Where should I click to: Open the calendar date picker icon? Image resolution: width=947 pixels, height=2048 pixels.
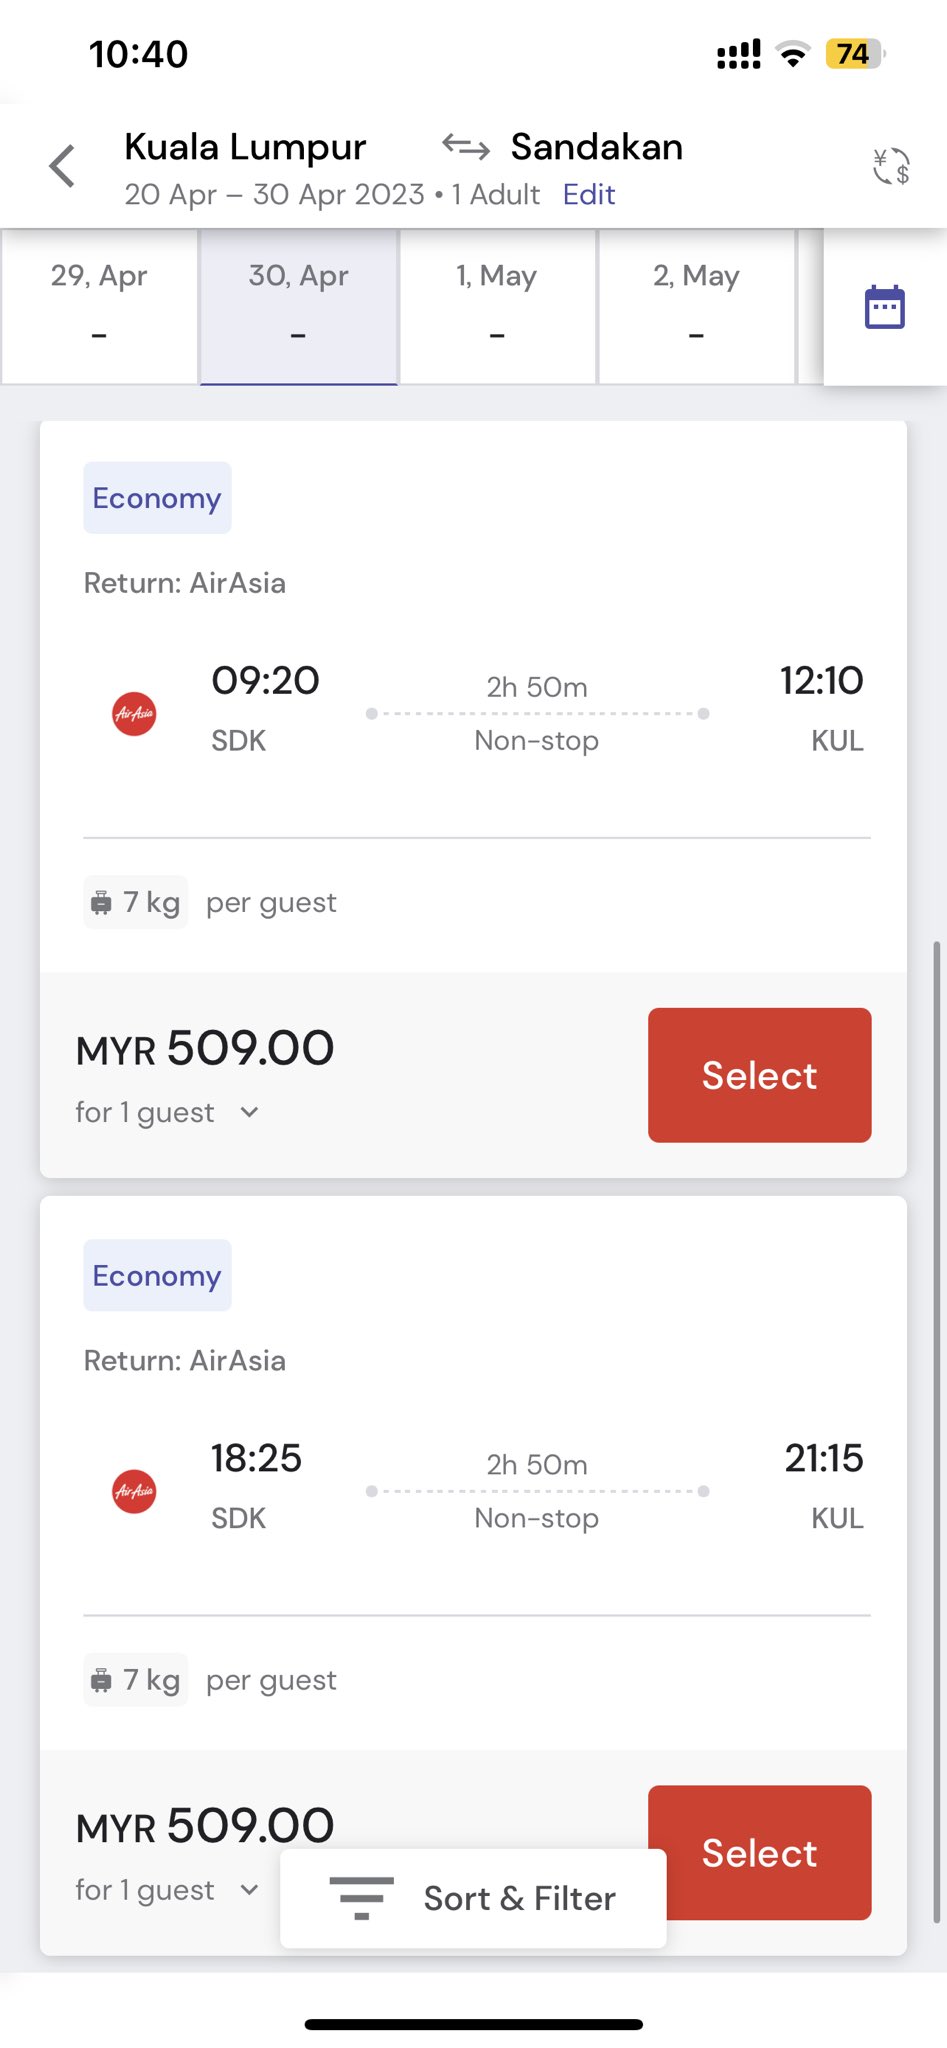[884, 307]
